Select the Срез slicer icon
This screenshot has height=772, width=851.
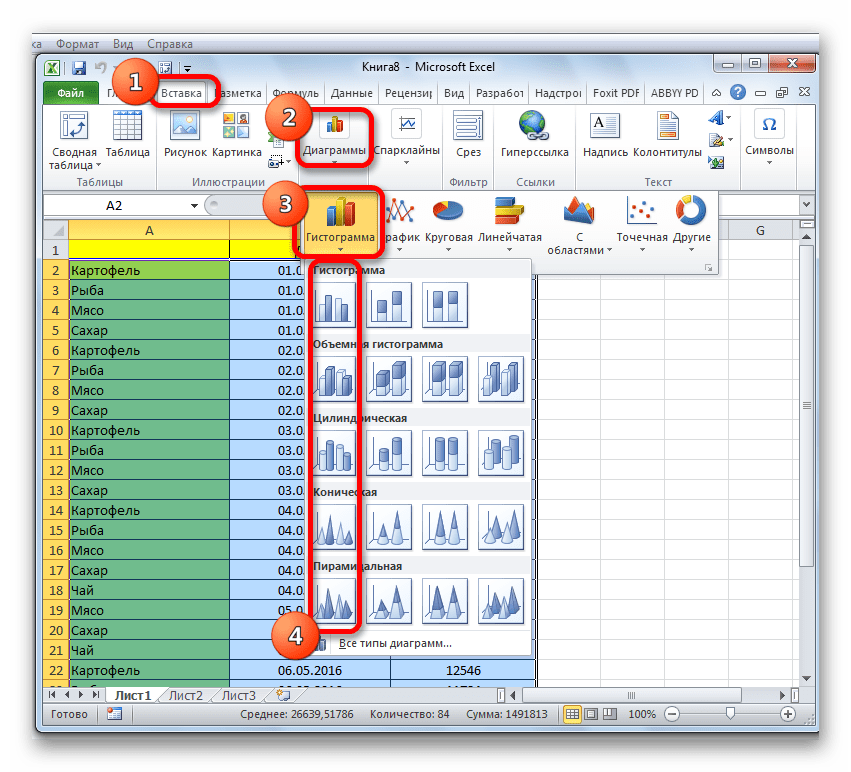coord(468,136)
